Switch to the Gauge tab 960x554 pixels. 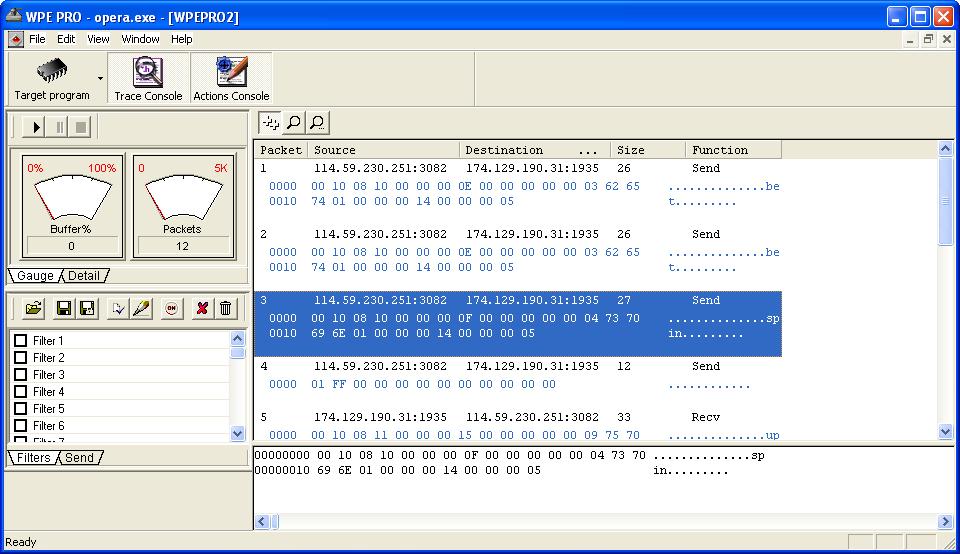coord(35,275)
